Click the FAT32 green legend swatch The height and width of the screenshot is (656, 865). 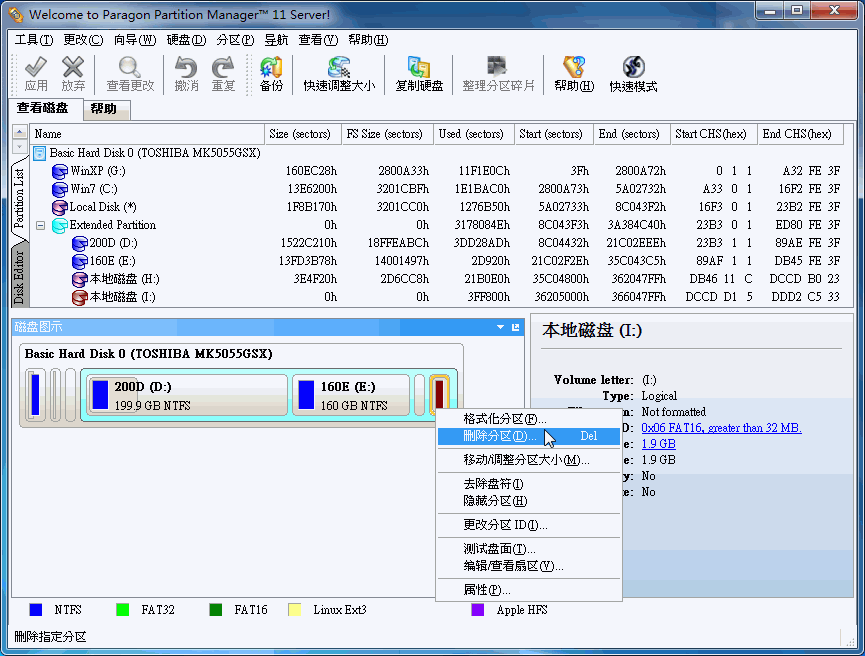pos(122,610)
